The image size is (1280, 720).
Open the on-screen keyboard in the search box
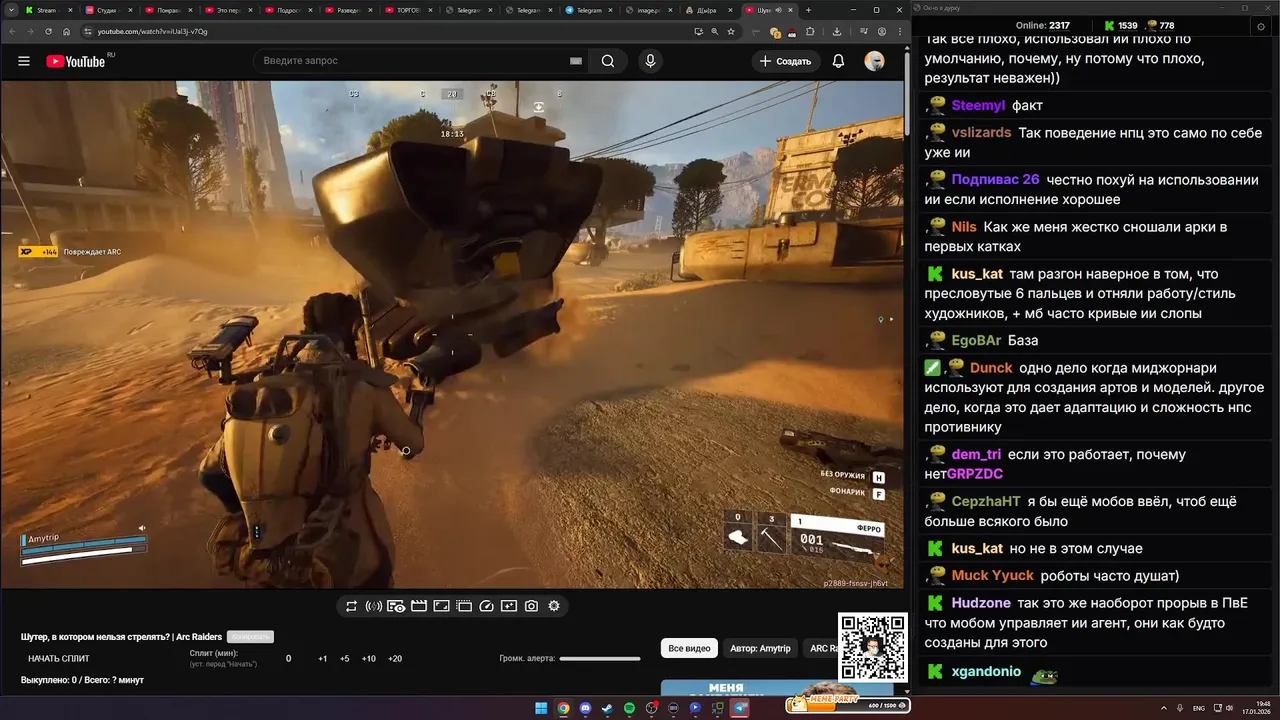pos(575,61)
